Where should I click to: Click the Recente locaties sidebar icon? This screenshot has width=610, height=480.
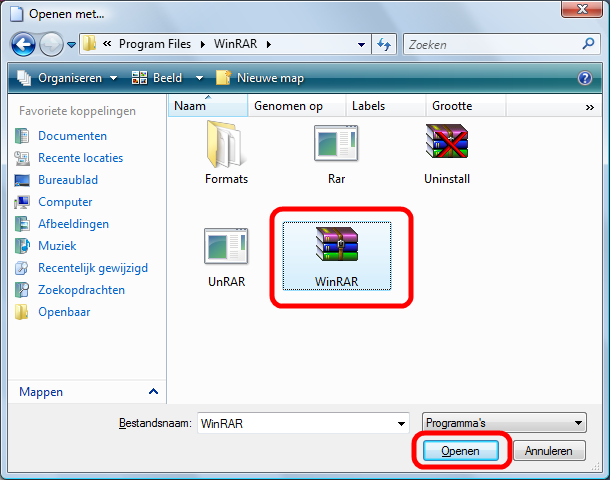[22, 158]
